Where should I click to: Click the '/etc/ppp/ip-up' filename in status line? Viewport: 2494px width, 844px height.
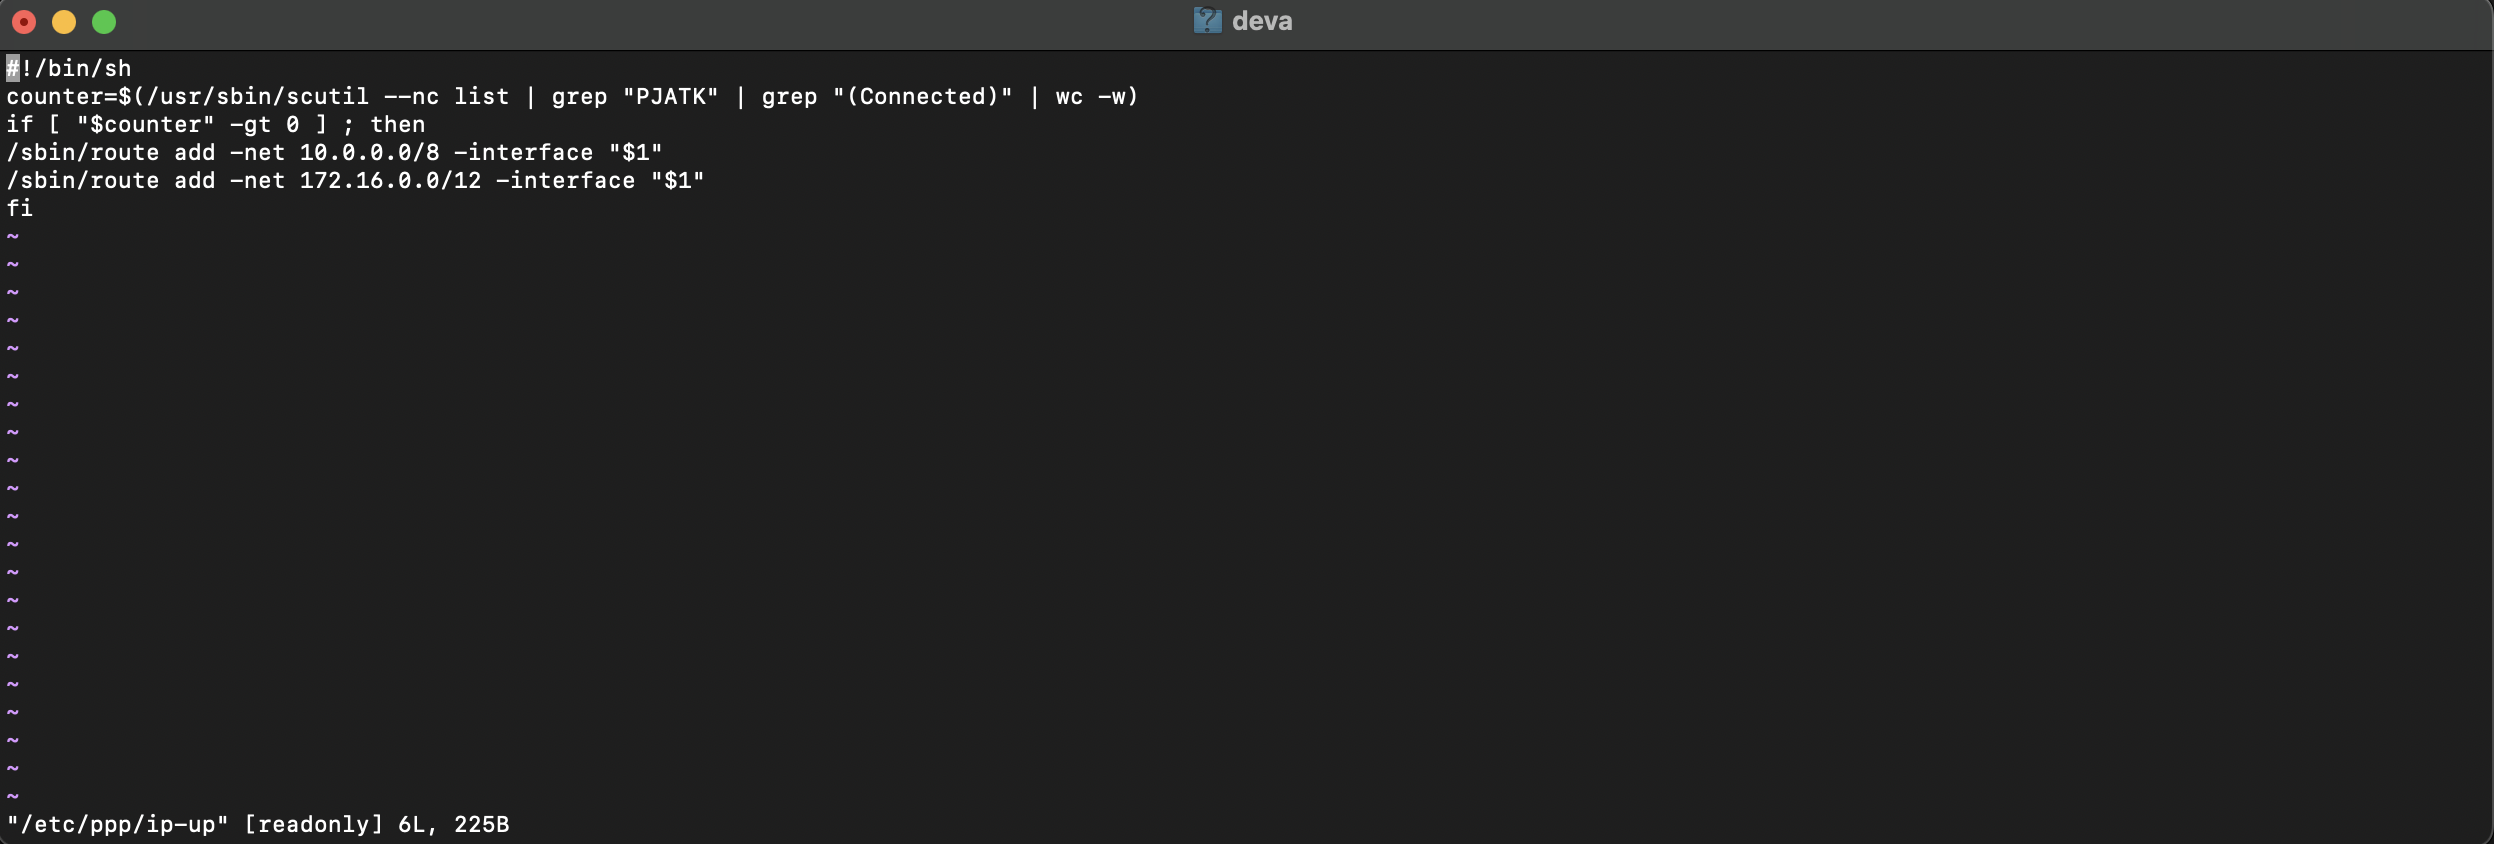click(118, 824)
